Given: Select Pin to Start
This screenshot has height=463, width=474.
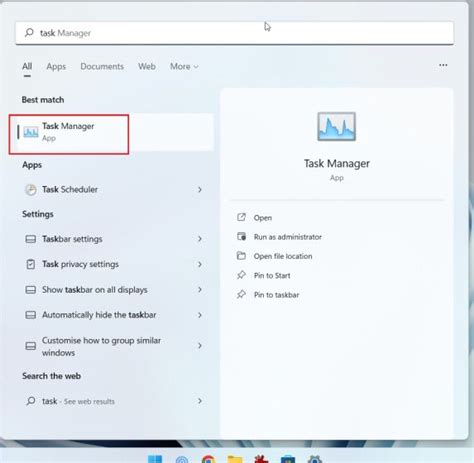Looking at the screenshot, I should pyautogui.click(x=272, y=276).
